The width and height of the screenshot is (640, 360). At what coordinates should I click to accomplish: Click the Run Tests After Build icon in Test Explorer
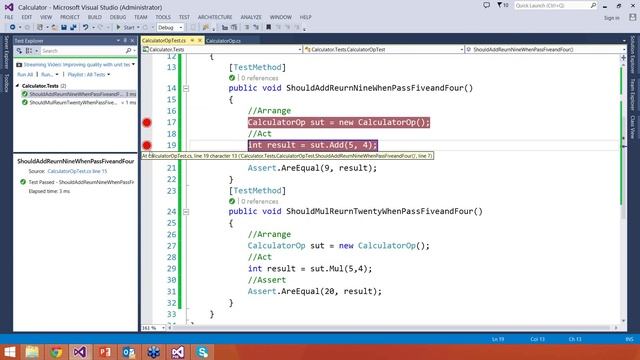pos(19,51)
